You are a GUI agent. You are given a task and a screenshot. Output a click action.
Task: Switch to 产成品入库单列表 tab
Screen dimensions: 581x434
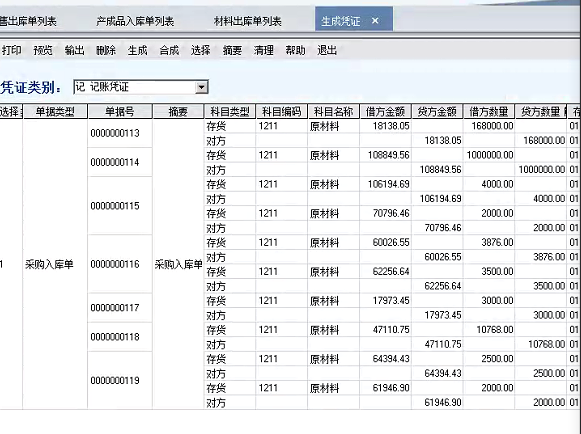pos(135,21)
